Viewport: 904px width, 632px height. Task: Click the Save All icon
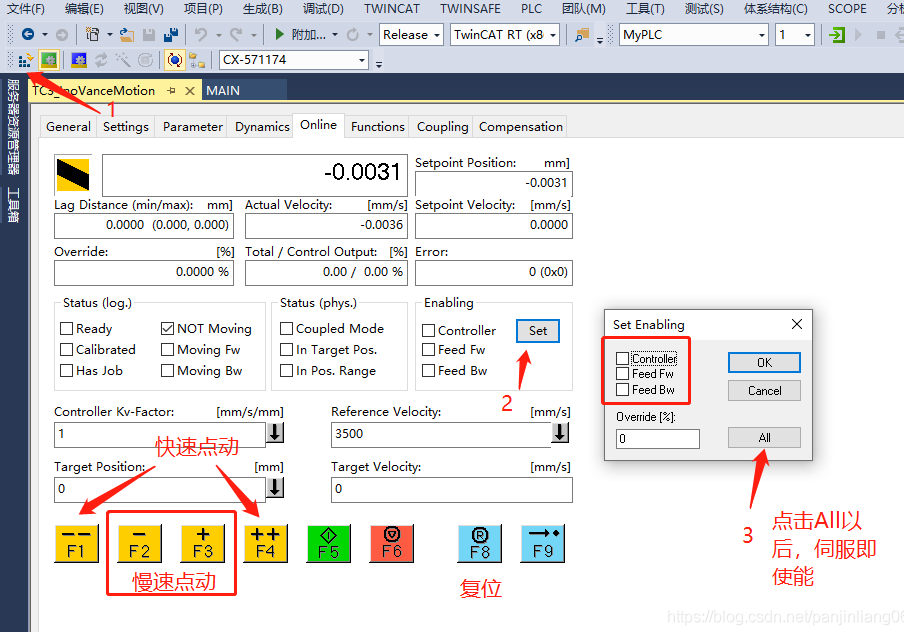(171, 35)
